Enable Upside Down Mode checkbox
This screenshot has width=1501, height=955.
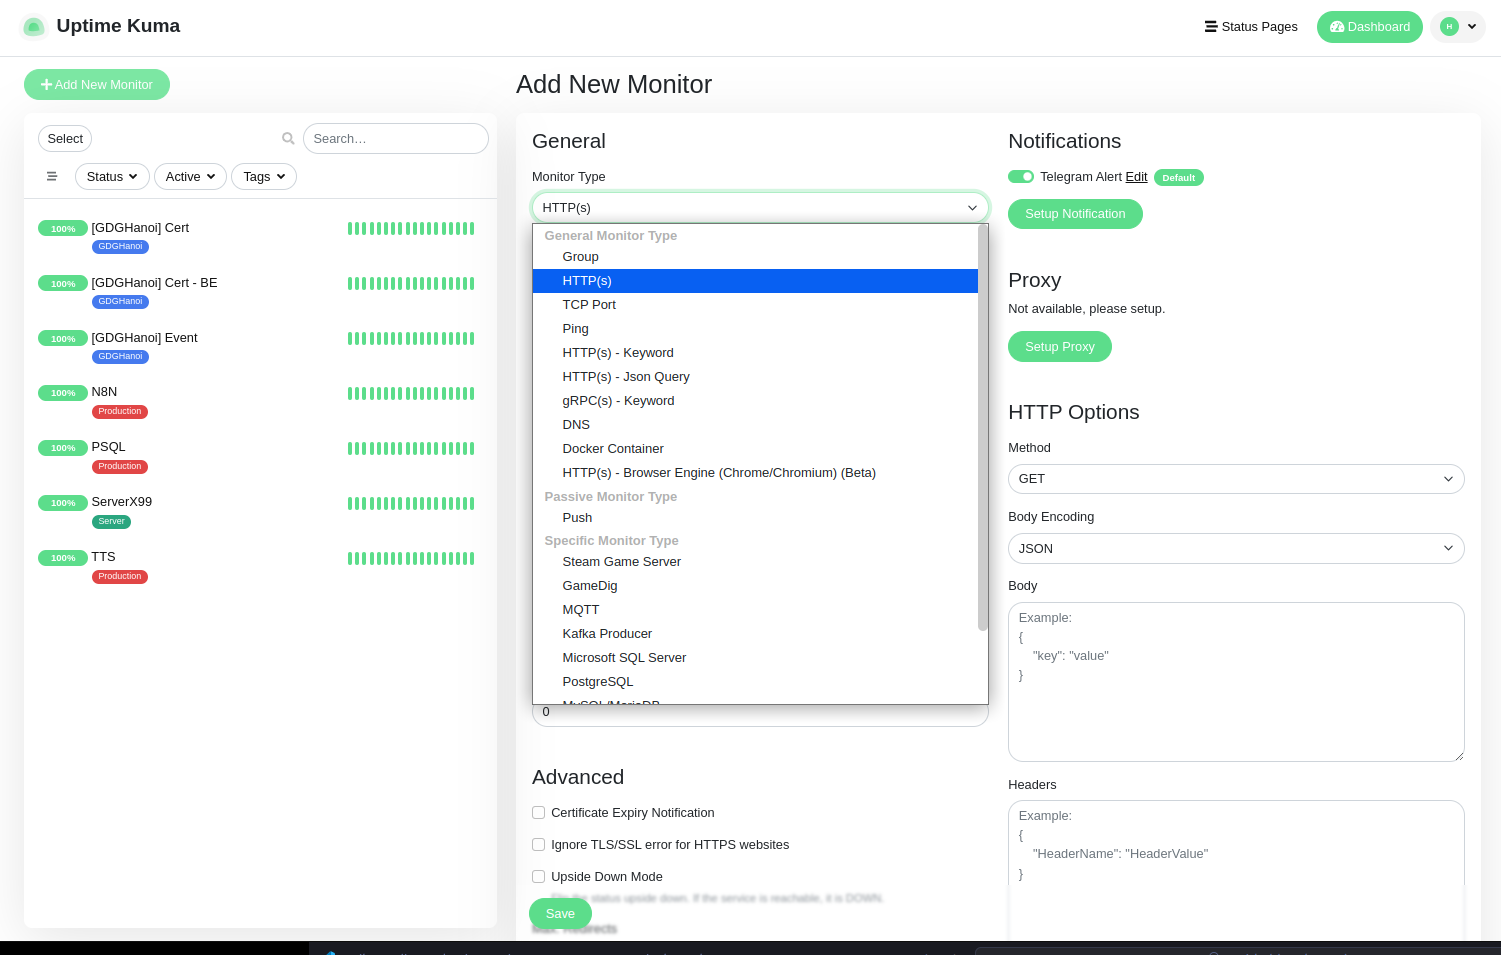tap(539, 877)
